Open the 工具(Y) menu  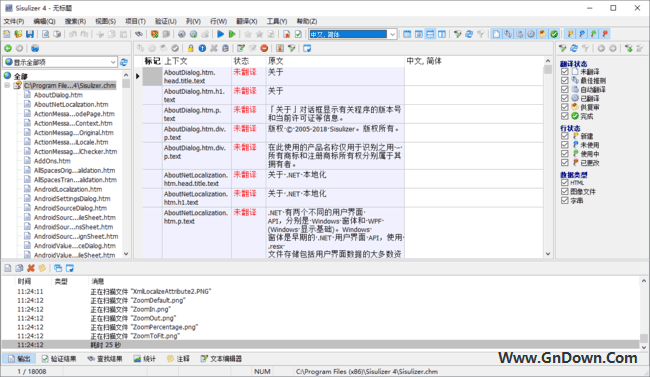pyautogui.click(x=277, y=21)
